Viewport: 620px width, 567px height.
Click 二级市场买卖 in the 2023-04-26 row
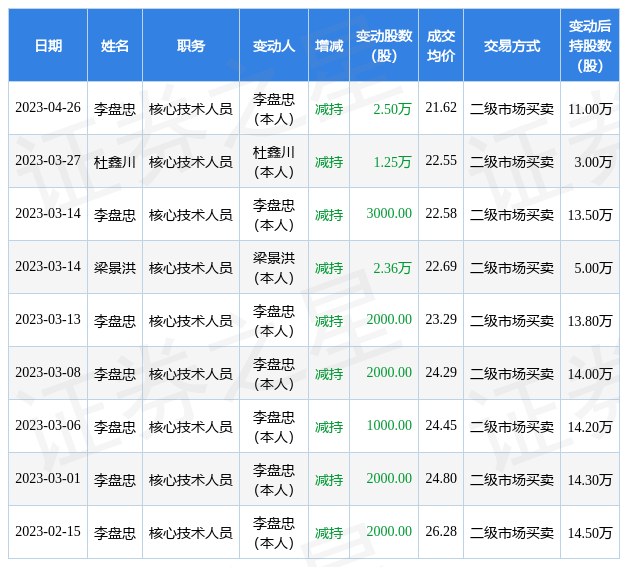[x=512, y=109]
